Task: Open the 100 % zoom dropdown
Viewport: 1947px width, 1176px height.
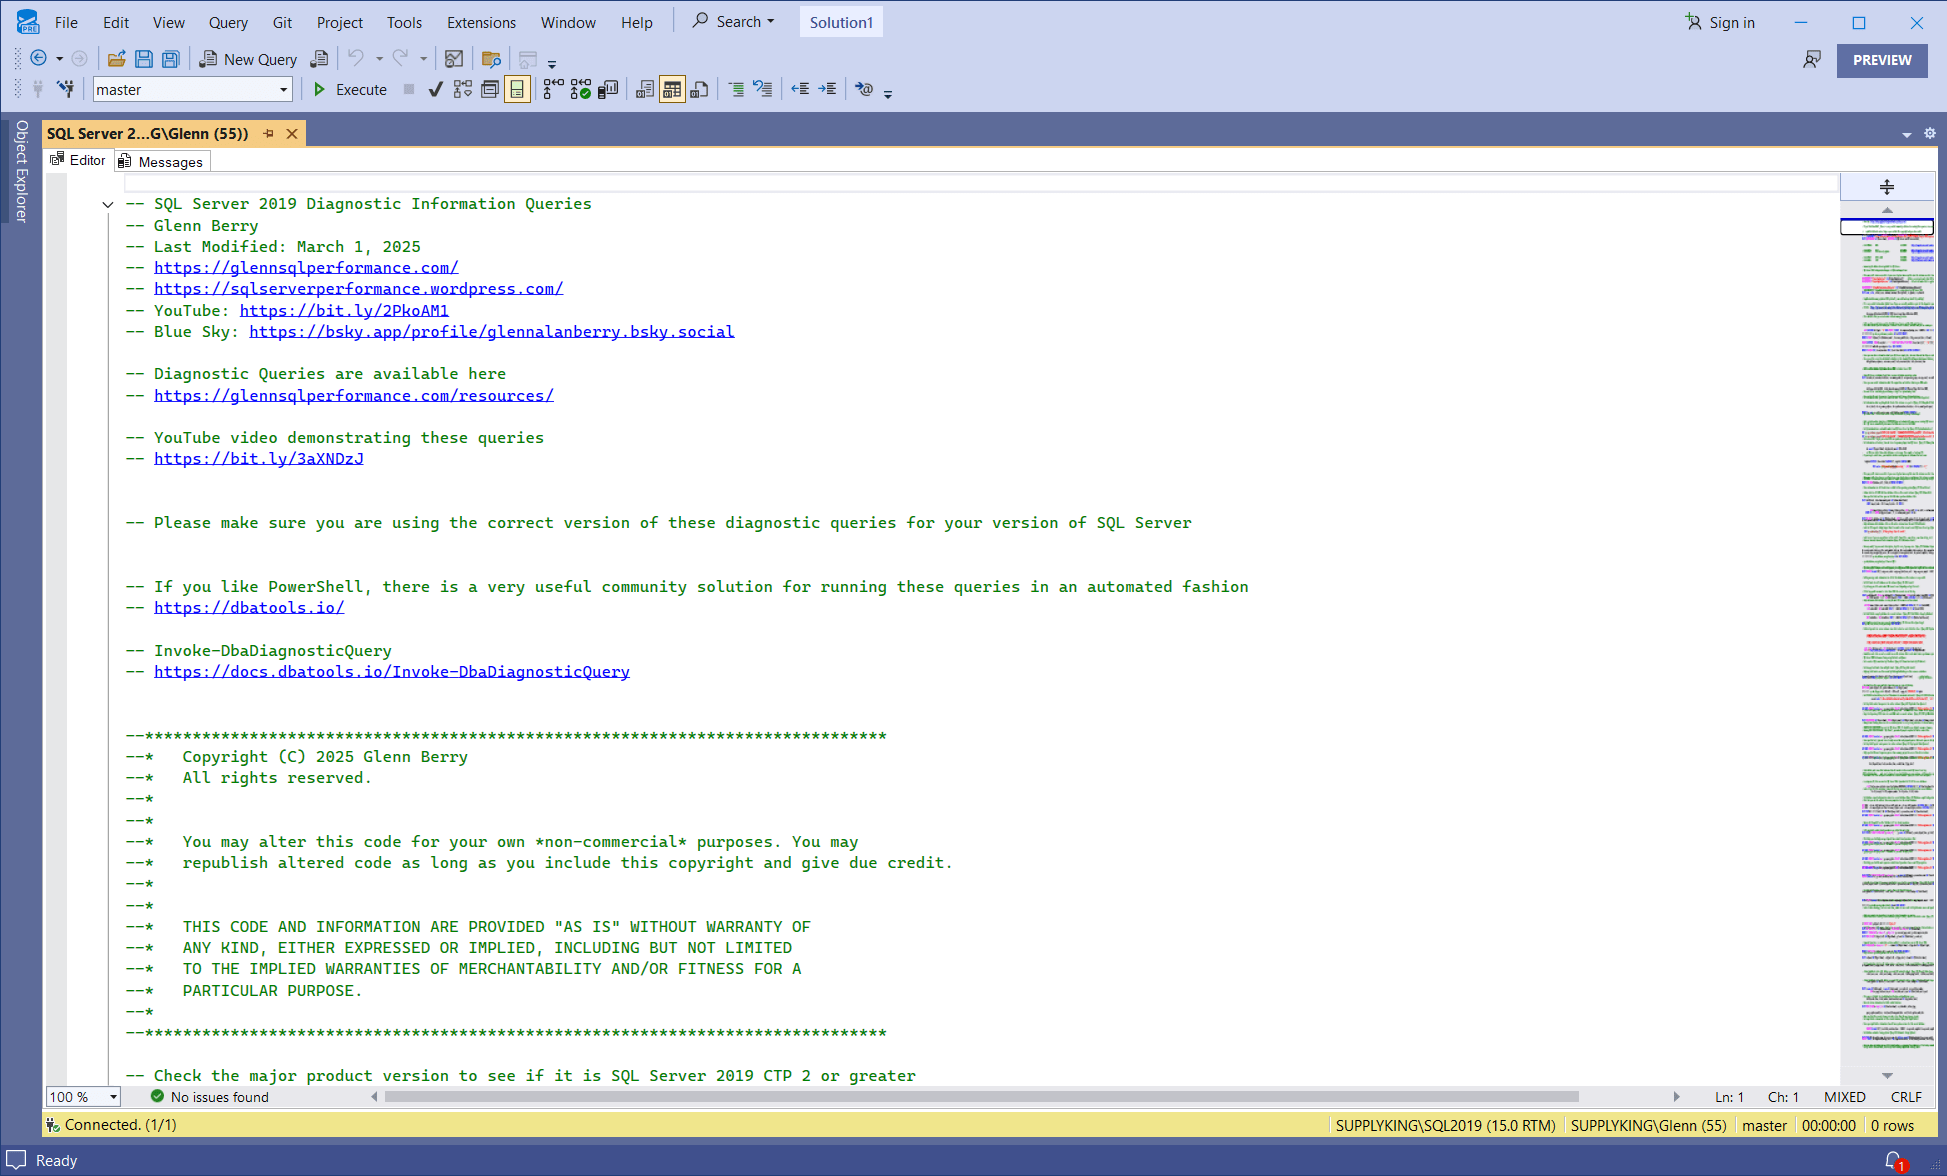Action: point(113,1097)
